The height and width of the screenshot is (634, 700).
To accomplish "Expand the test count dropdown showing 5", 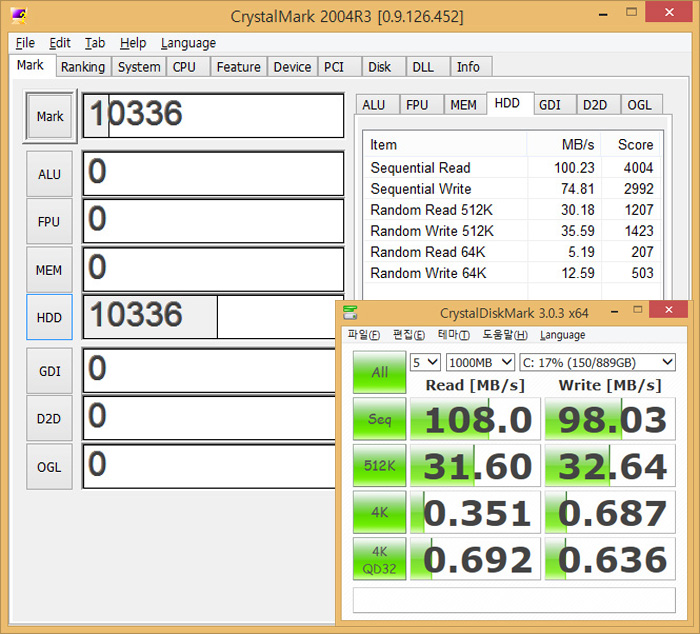I will point(425,362).
